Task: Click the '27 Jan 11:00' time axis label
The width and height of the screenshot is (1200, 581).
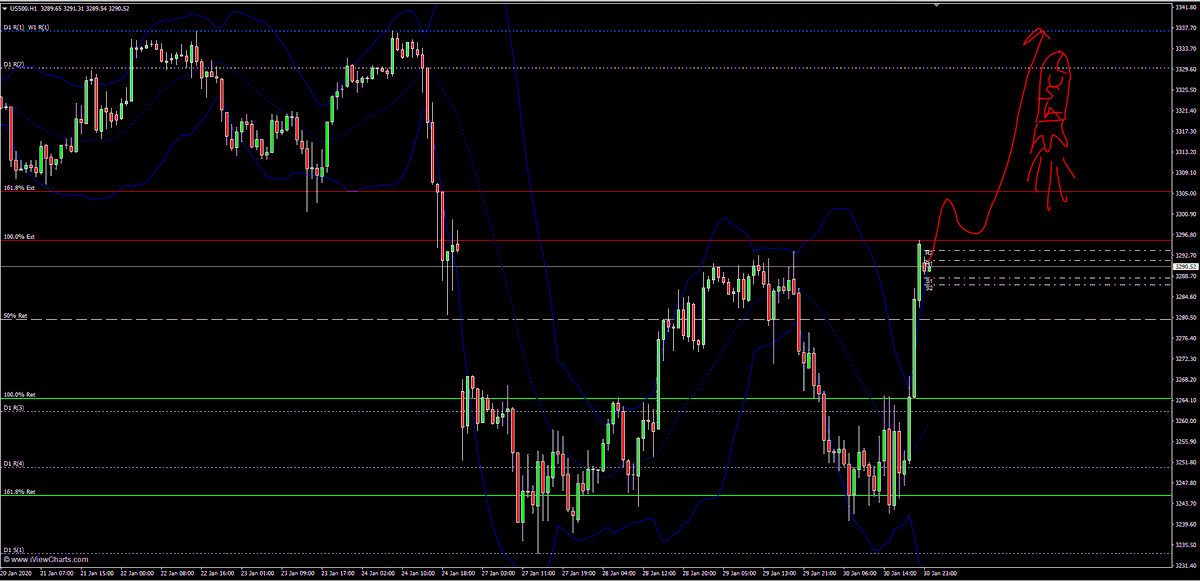Action: tap(538, 575)
